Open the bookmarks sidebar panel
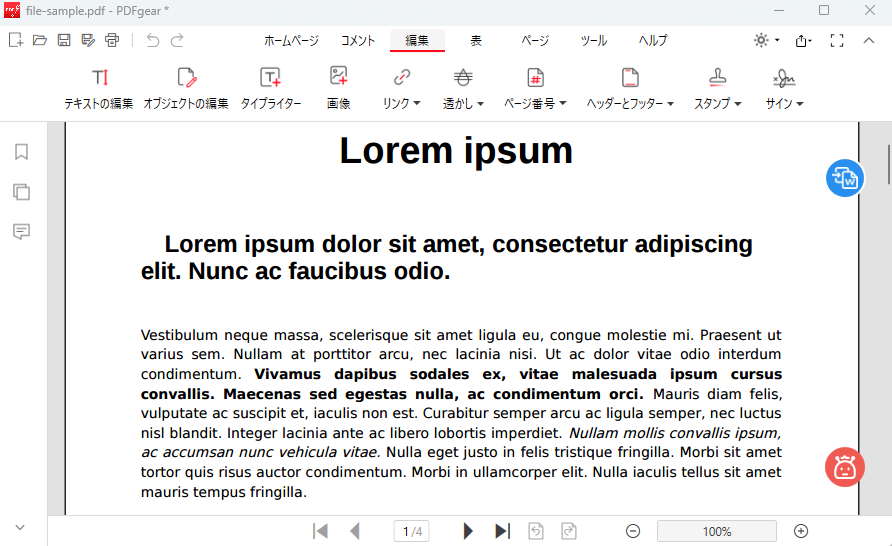 (x=22, y=152)
